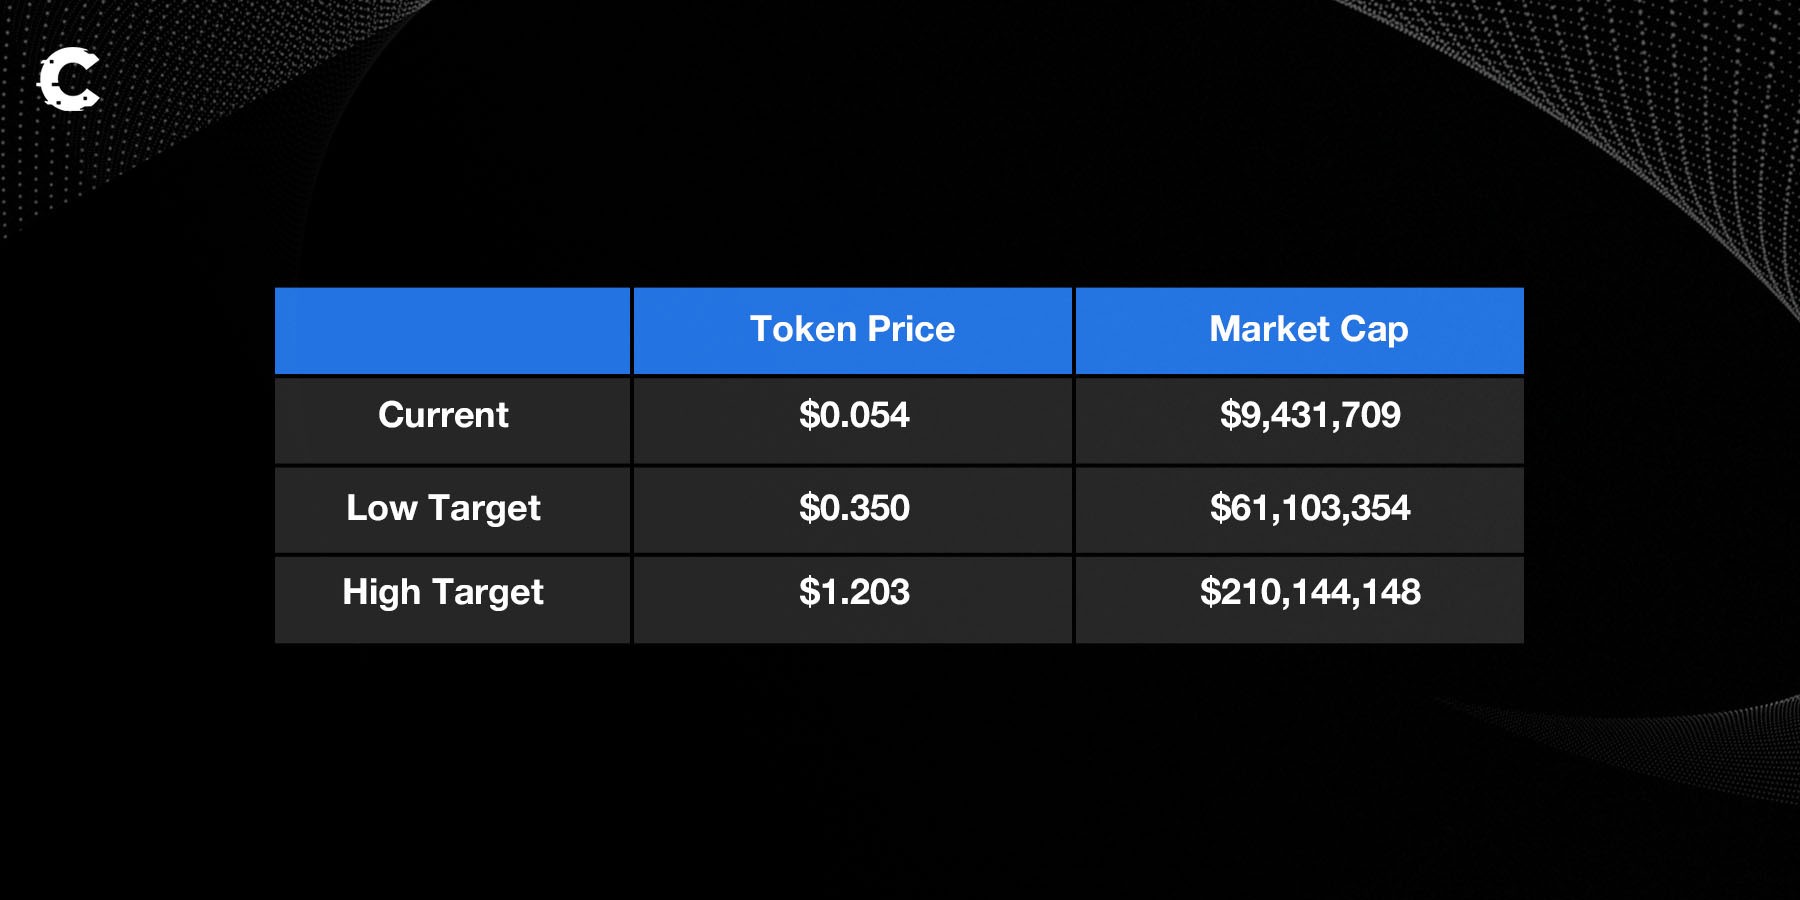Click the $210,144,148 market cap value
Viewport: 1800px width, 900px height.
pyautogui.click(x=1310, y=592)
